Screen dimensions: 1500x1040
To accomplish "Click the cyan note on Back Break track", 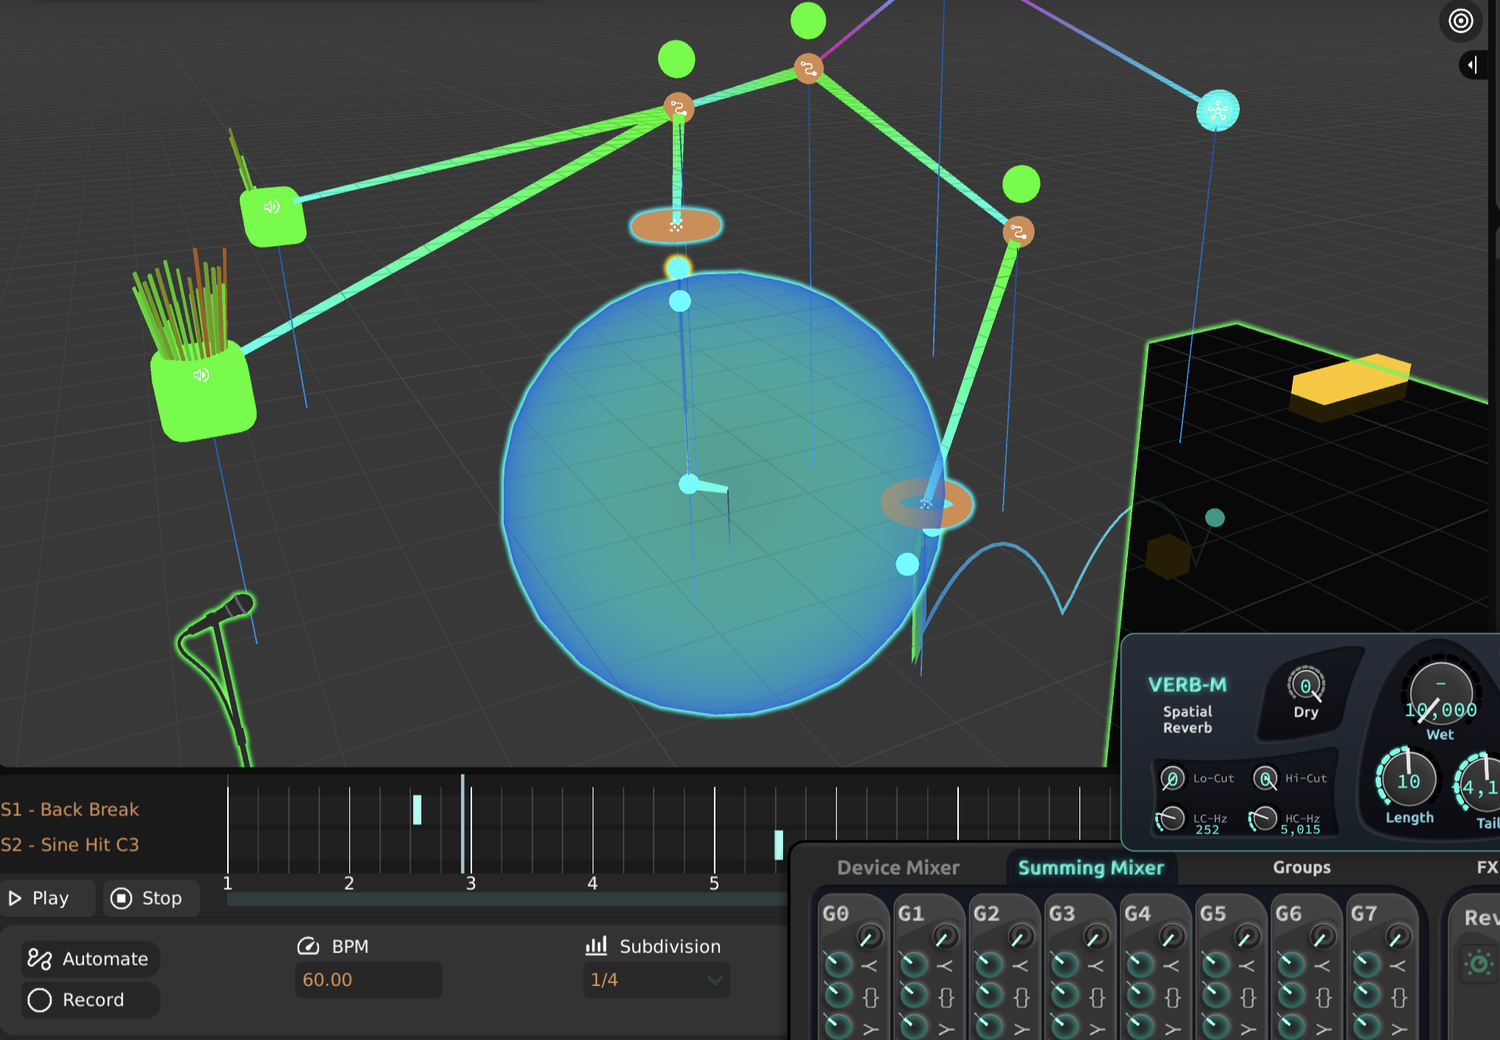I will [x=417, y=810].
